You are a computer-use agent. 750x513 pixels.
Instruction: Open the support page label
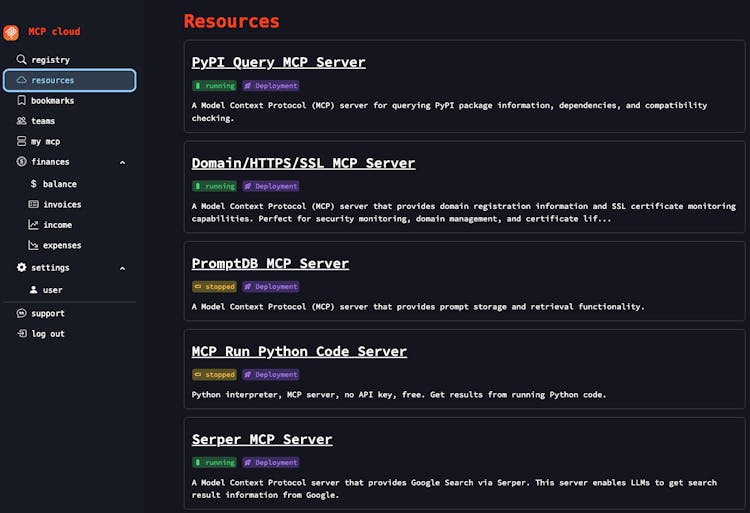click(48, 313)
